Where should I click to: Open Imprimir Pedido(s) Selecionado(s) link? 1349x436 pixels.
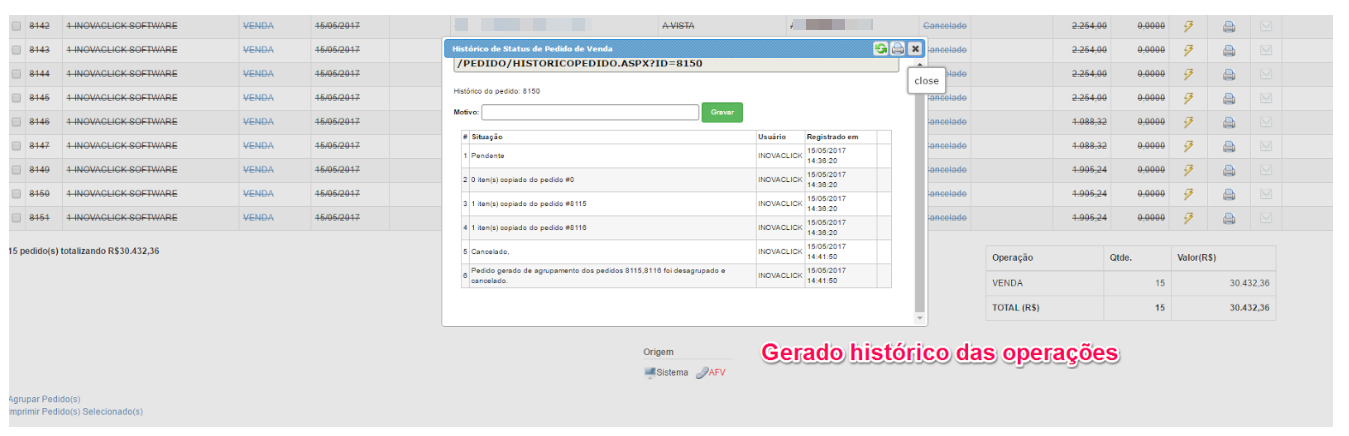(75, 411)
